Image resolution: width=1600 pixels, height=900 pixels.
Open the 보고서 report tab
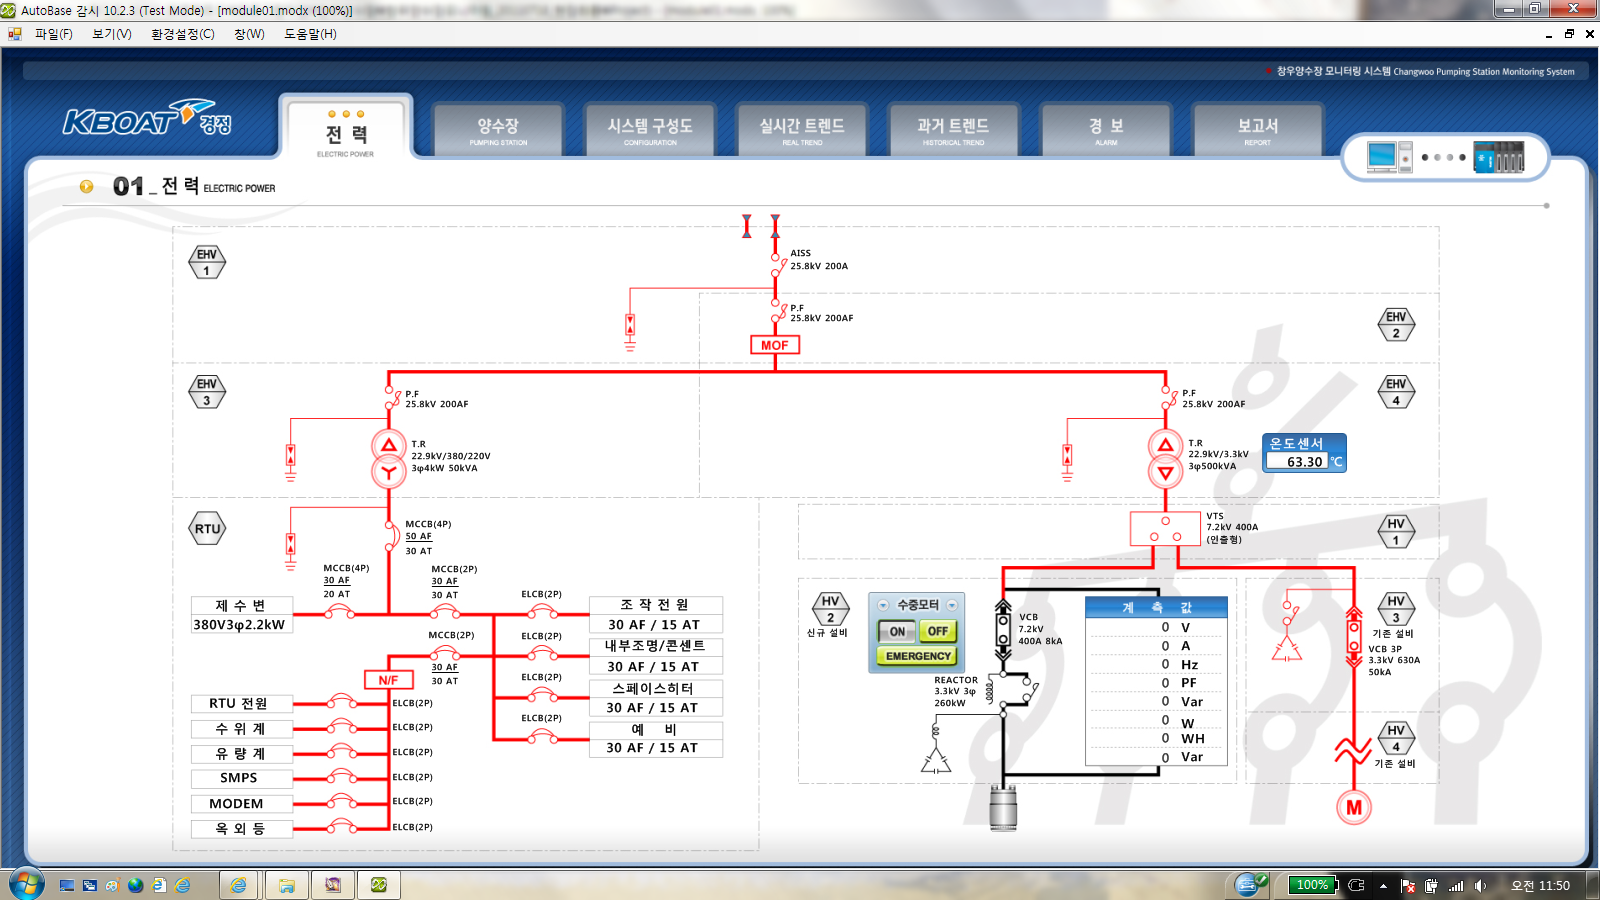coord(1257,129)
